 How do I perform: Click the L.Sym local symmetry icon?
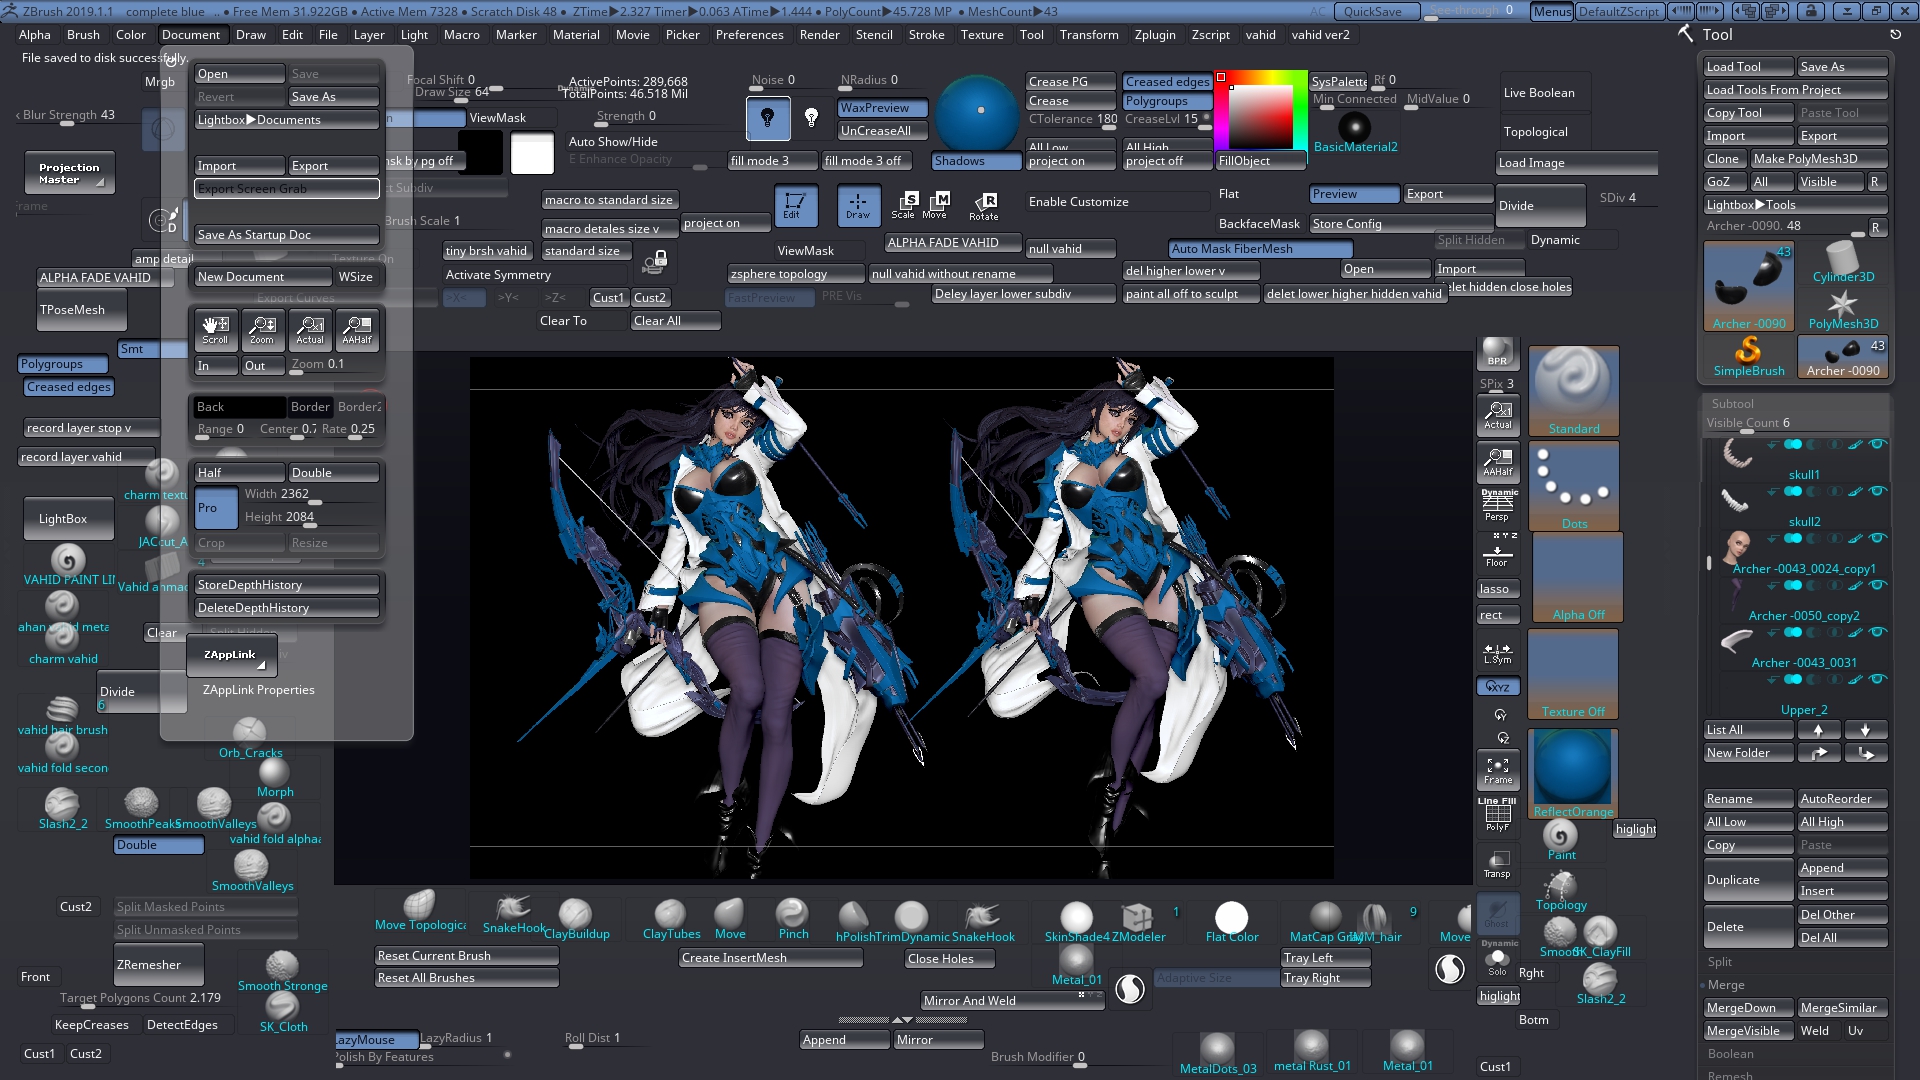click(1497, 653)
